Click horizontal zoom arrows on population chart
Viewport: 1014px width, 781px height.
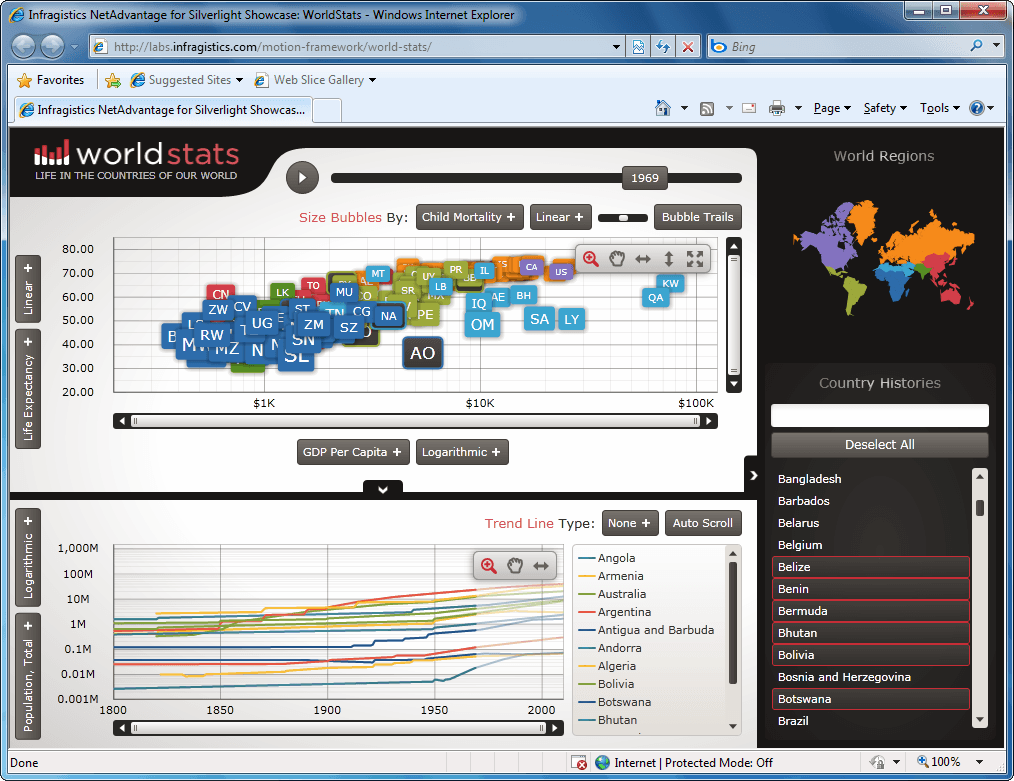click(541, 566)
